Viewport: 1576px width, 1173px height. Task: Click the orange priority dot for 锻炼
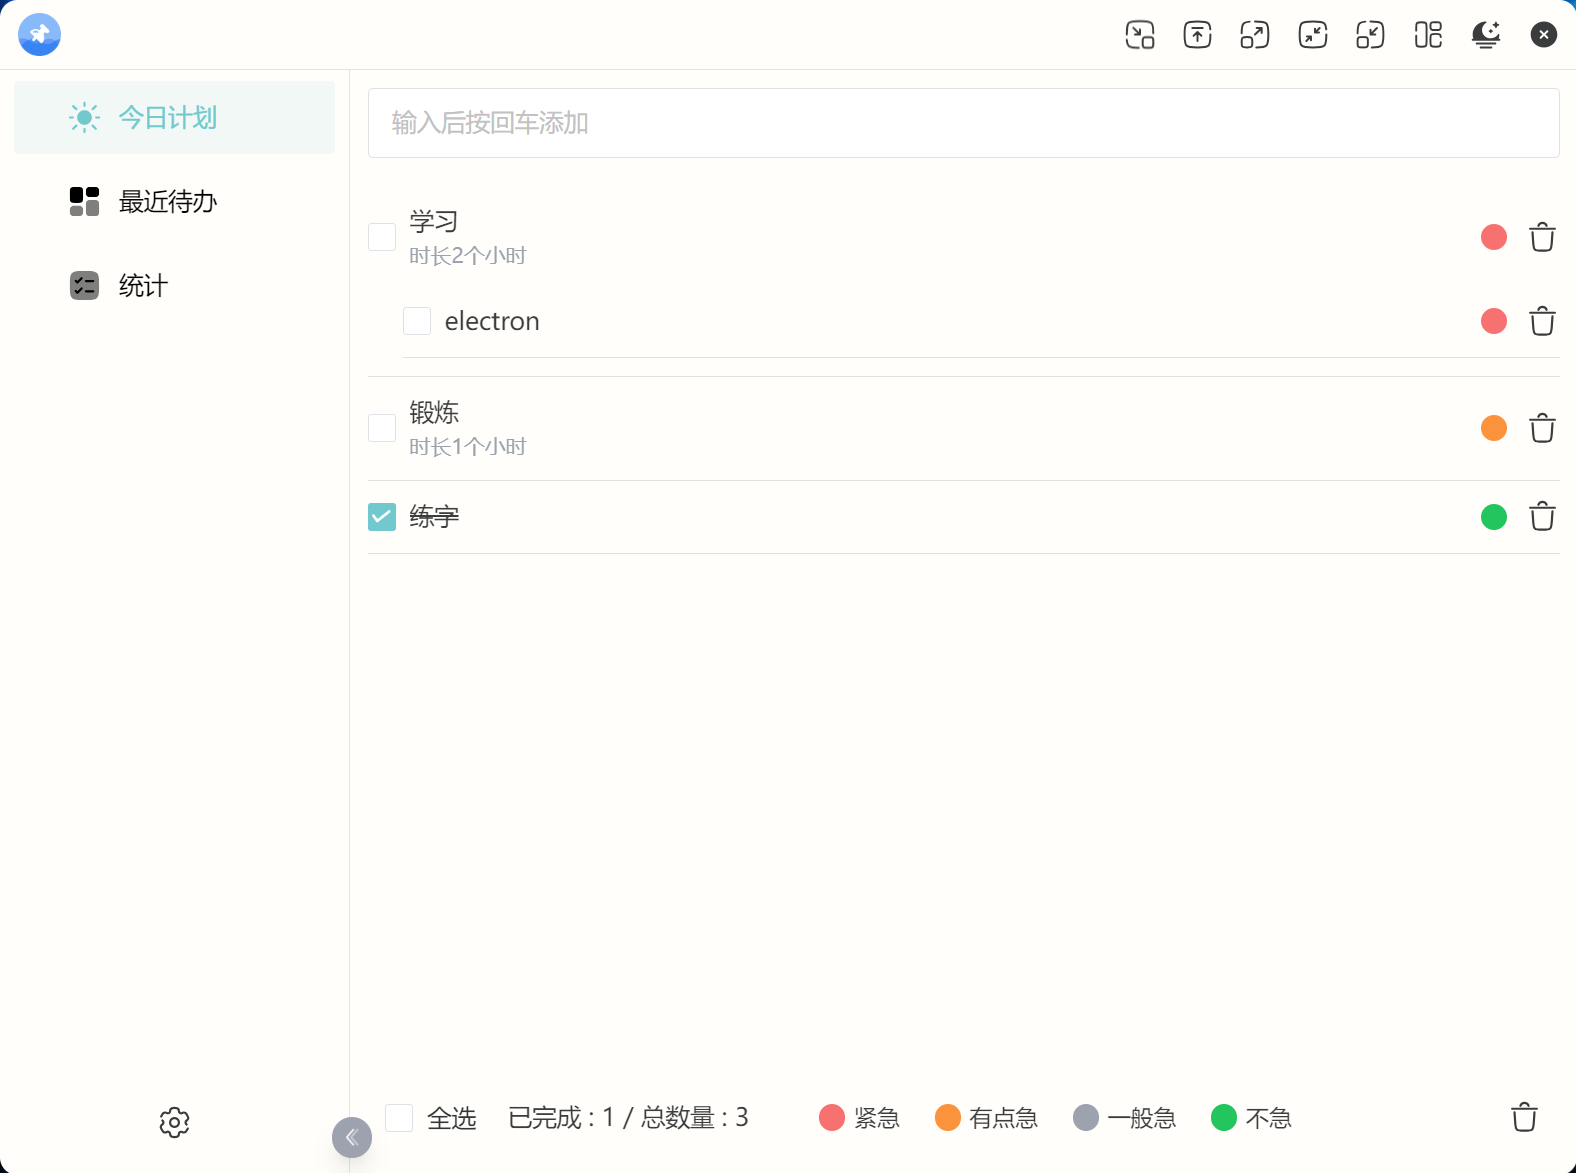[x=1493, y=429]
